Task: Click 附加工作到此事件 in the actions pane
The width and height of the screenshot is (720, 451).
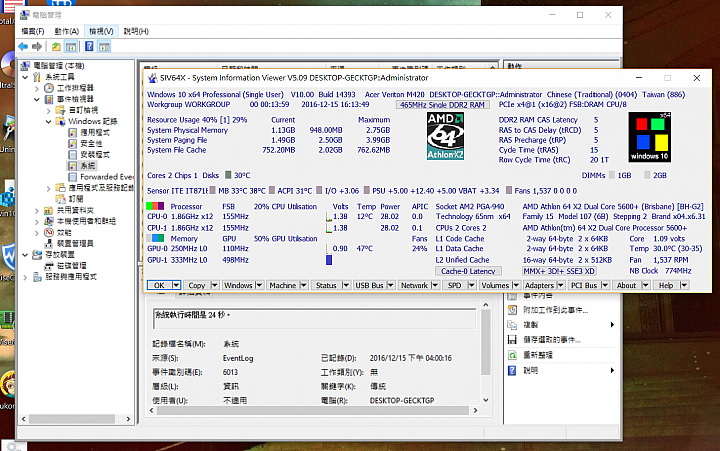Action: click(555, 310)
